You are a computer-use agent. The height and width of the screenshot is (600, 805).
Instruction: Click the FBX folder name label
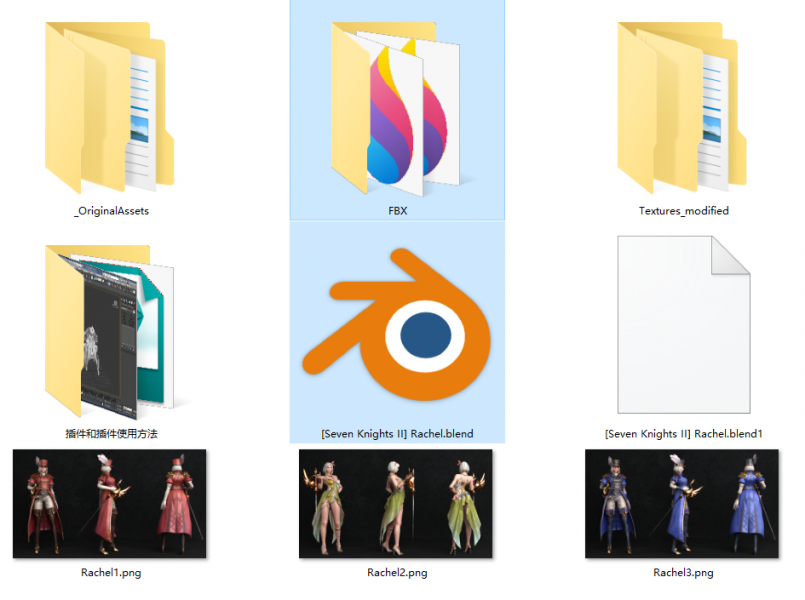397,211
